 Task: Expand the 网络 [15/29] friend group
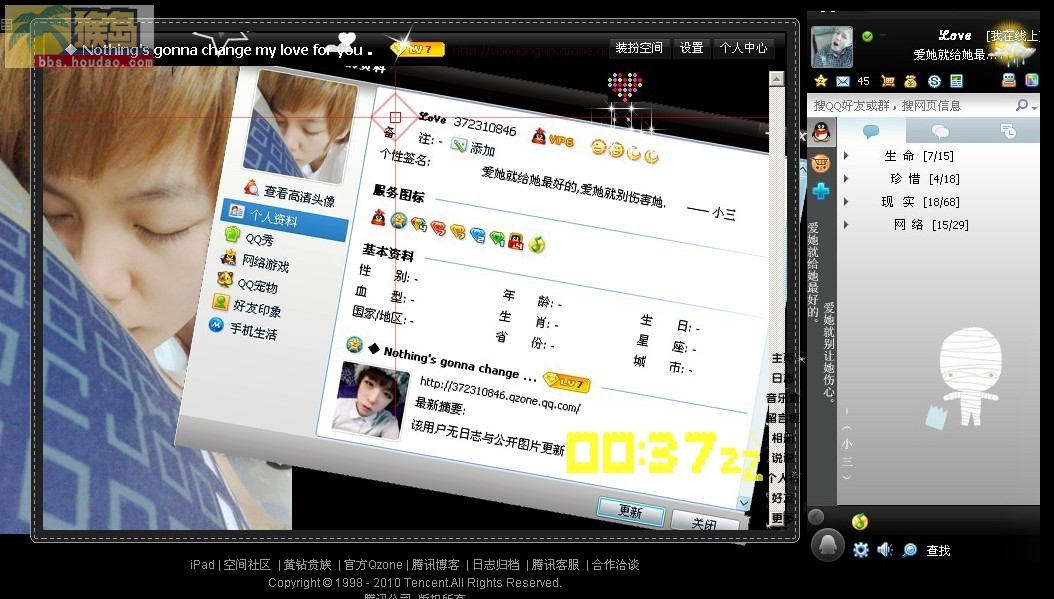click(x=846, y=225)
